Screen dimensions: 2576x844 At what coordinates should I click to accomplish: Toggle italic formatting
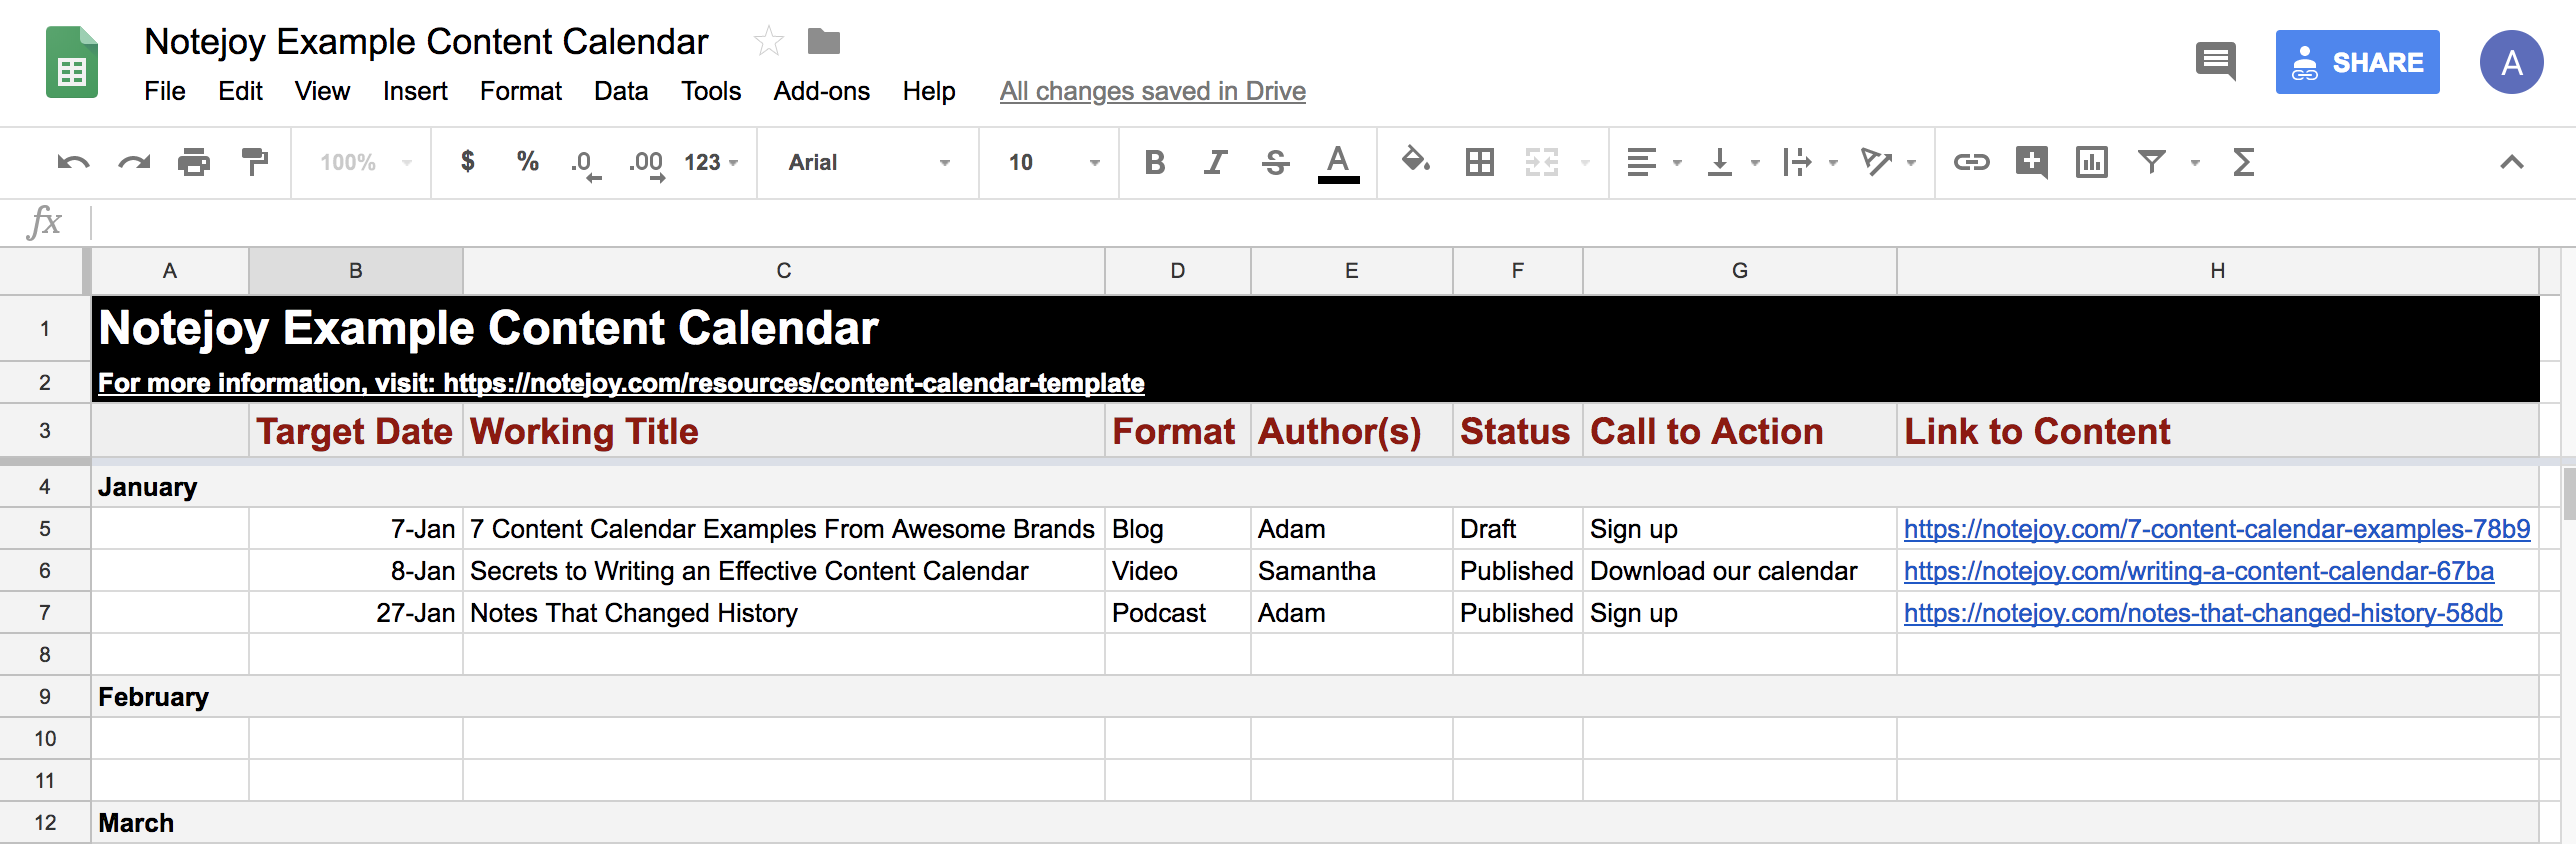pyautogui.click(x=1215, y=162)
